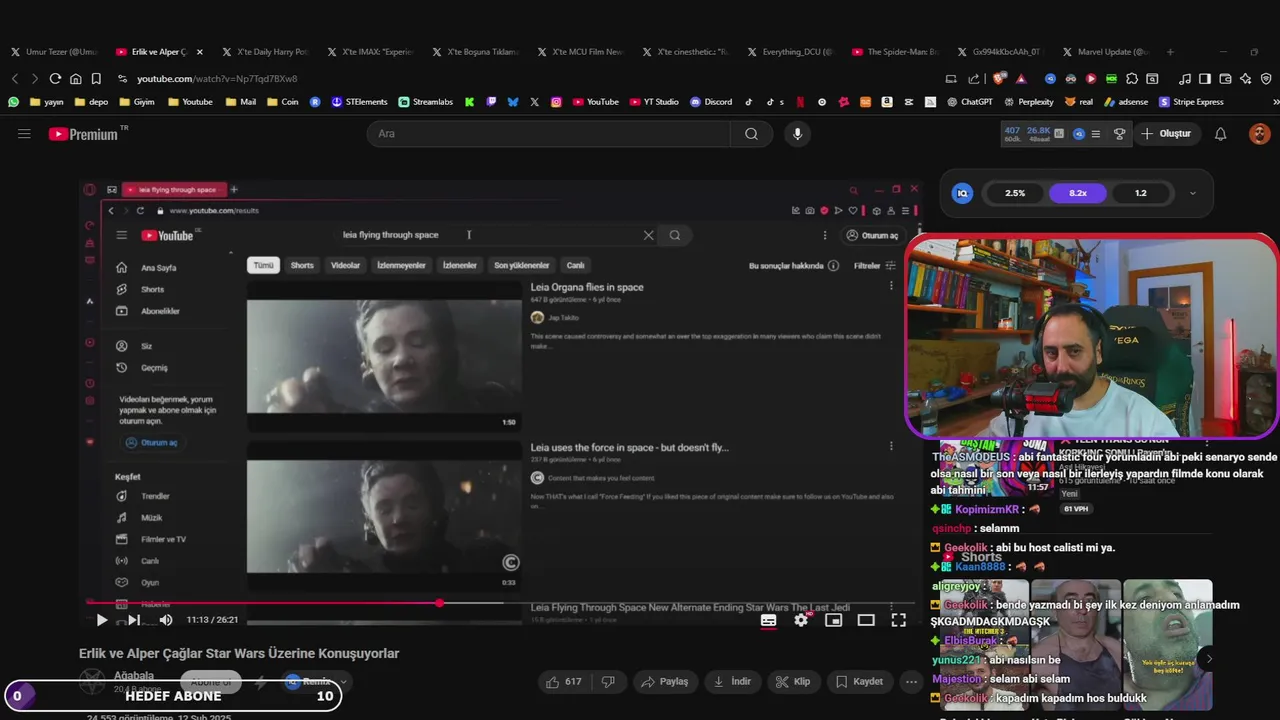Open the Twitch bookmark icon

point(491,102)
